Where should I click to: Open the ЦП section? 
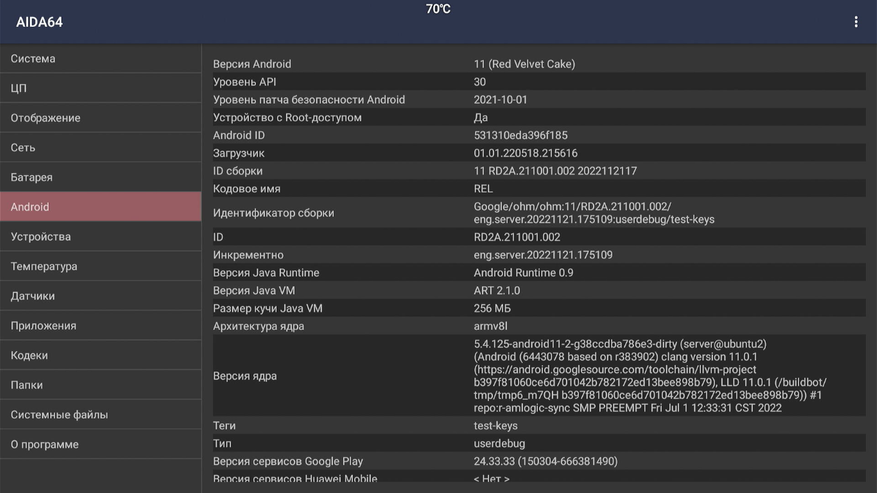click(100, 88)
